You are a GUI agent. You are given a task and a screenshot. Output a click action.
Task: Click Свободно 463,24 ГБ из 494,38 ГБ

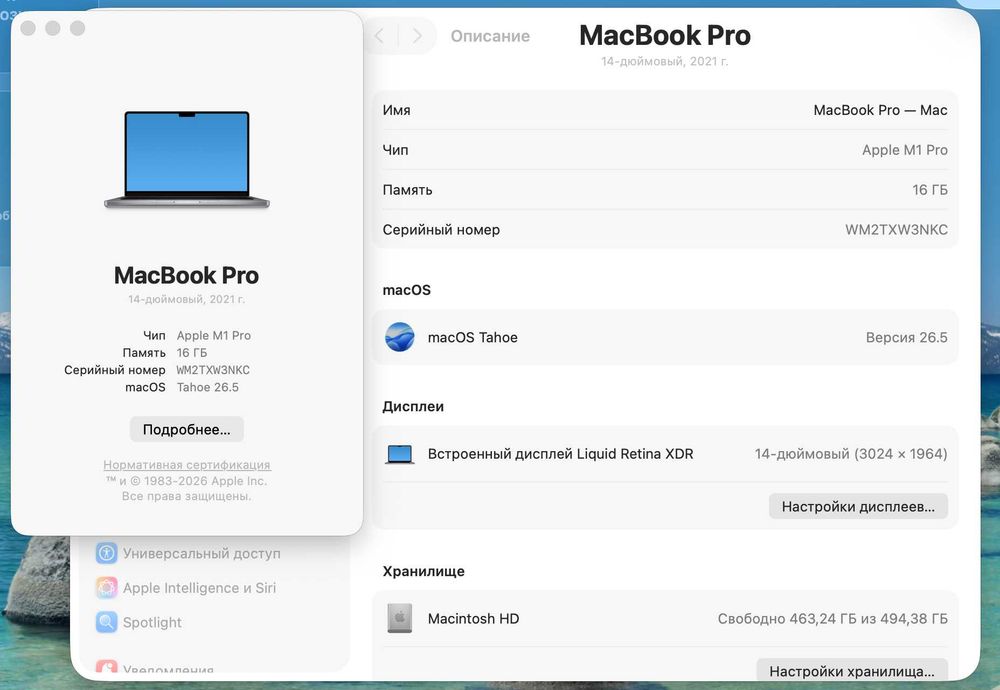[x=832, y=619]
